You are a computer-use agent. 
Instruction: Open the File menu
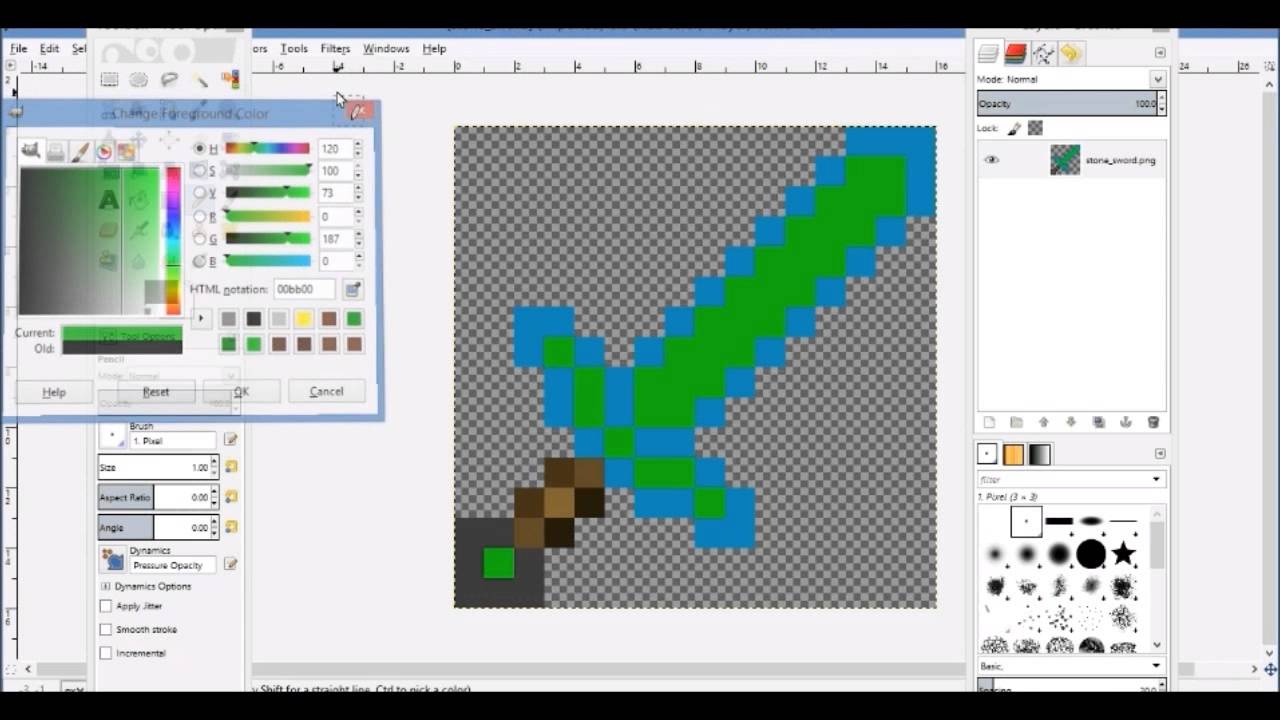tap(19, 49)
